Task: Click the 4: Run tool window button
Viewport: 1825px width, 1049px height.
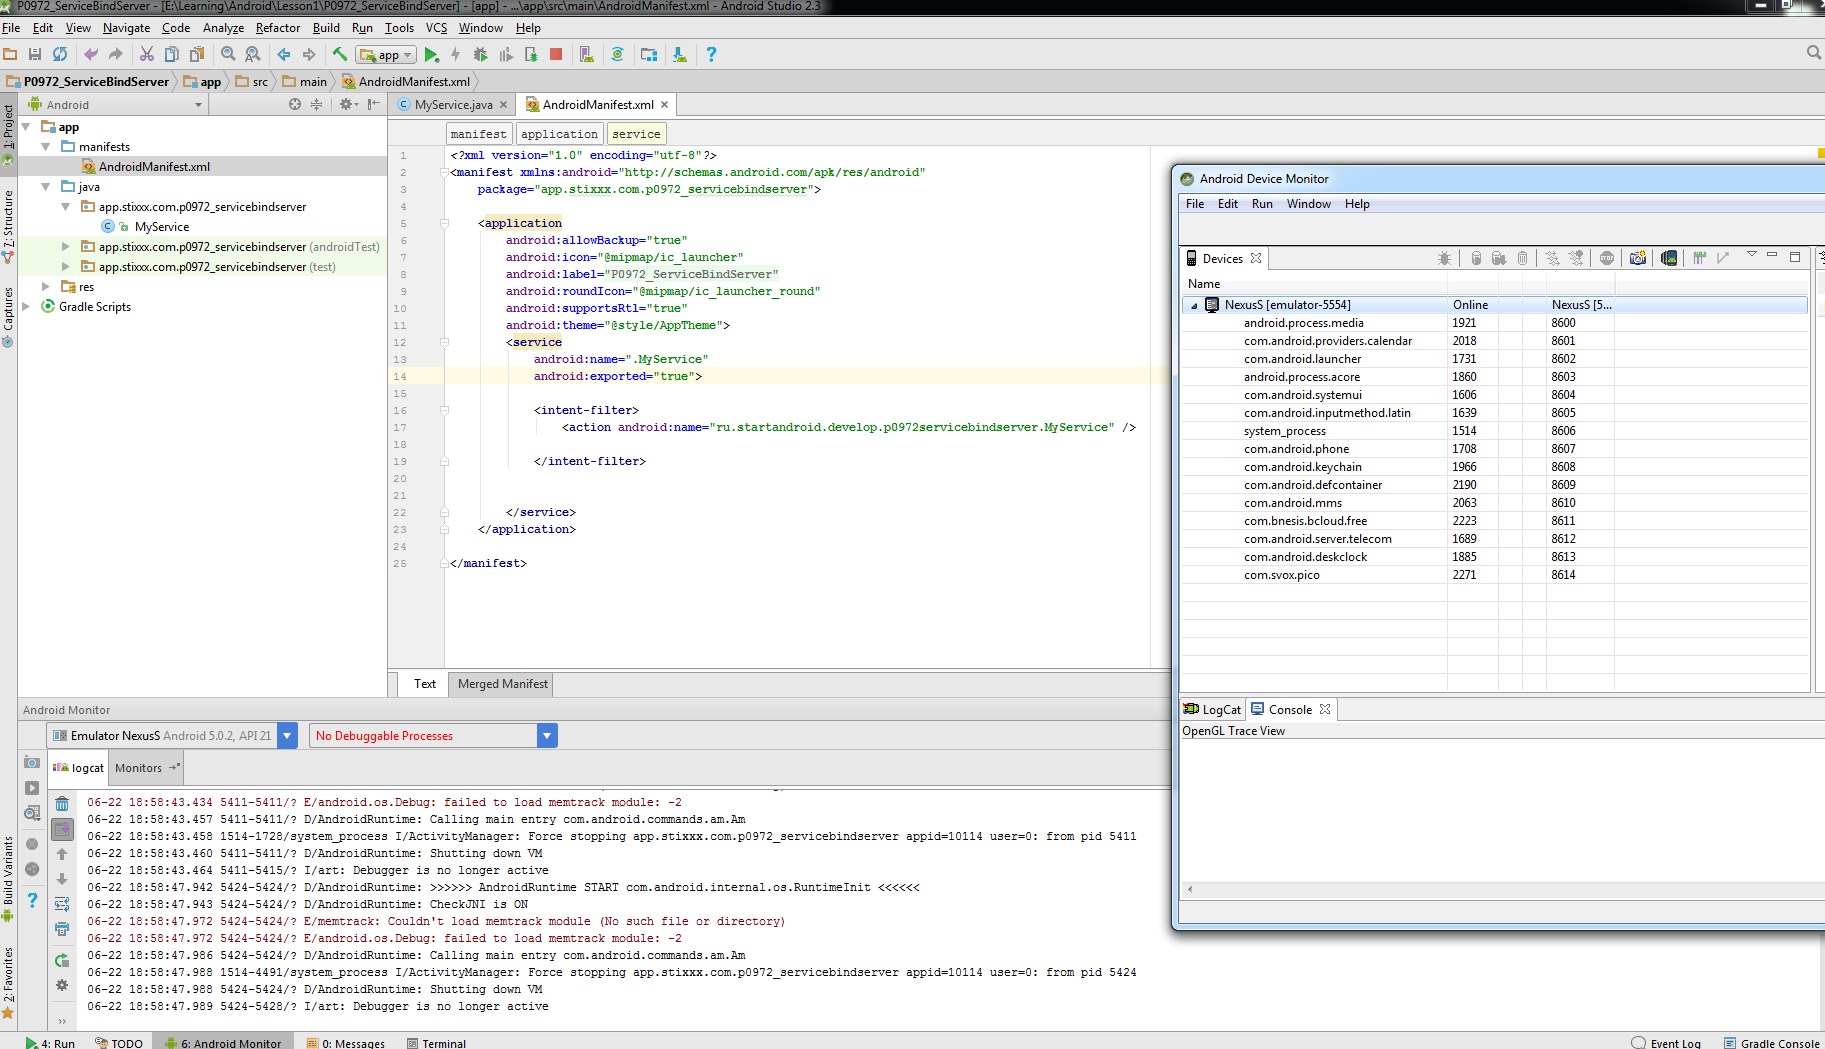Action: (x=50, y=1042)
